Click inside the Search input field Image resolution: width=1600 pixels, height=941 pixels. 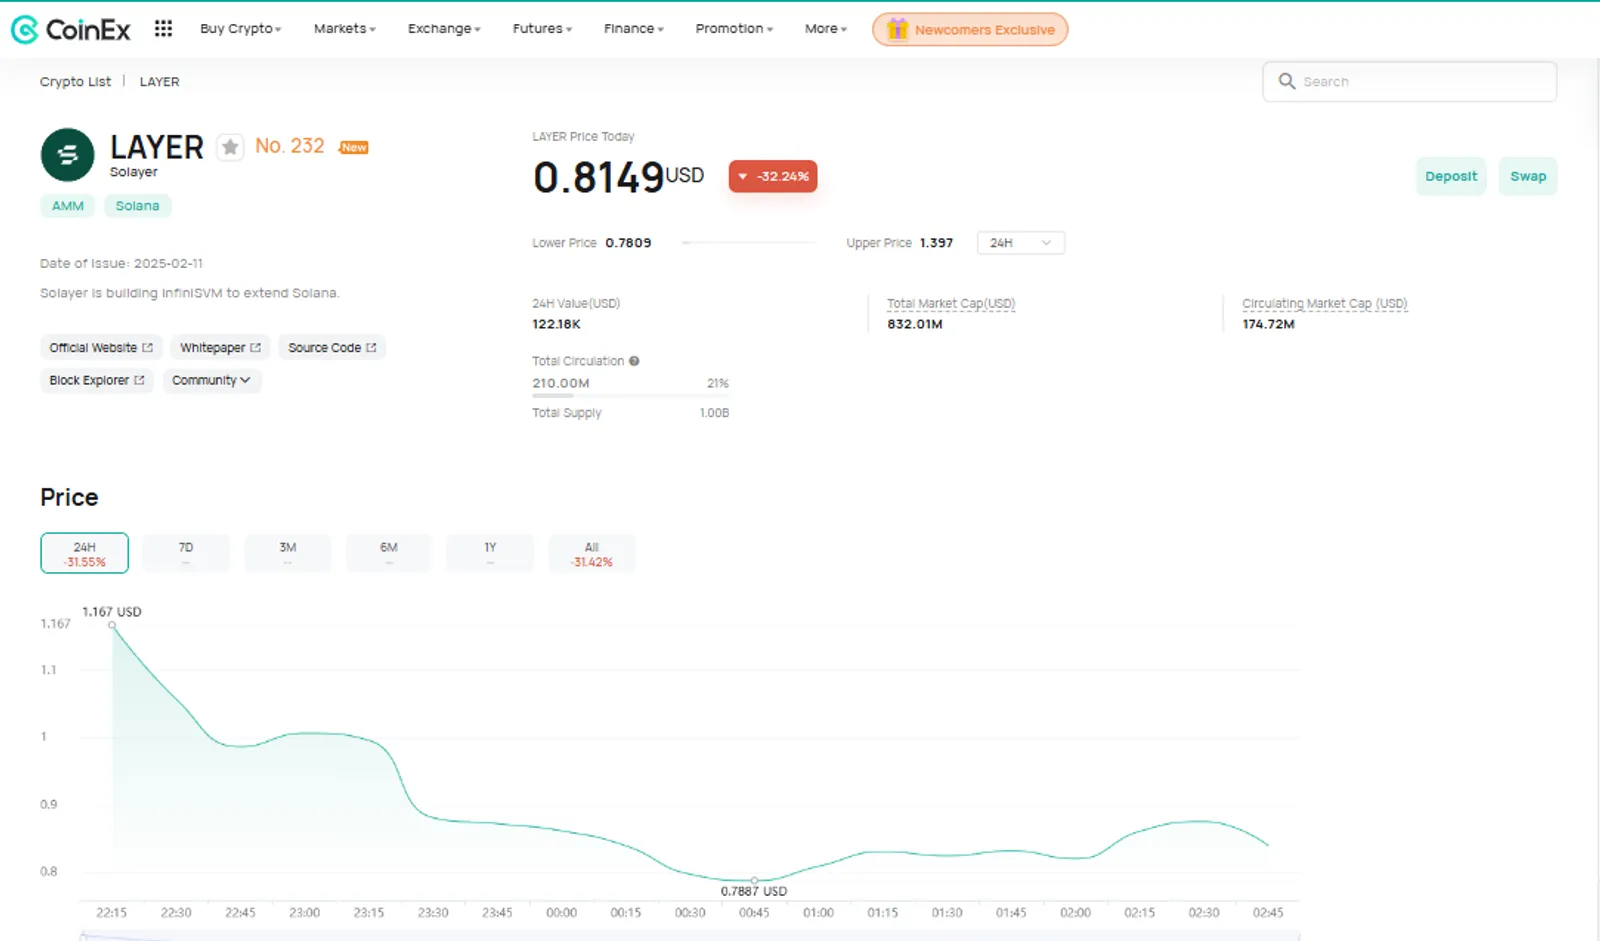tap(1410, 81)
